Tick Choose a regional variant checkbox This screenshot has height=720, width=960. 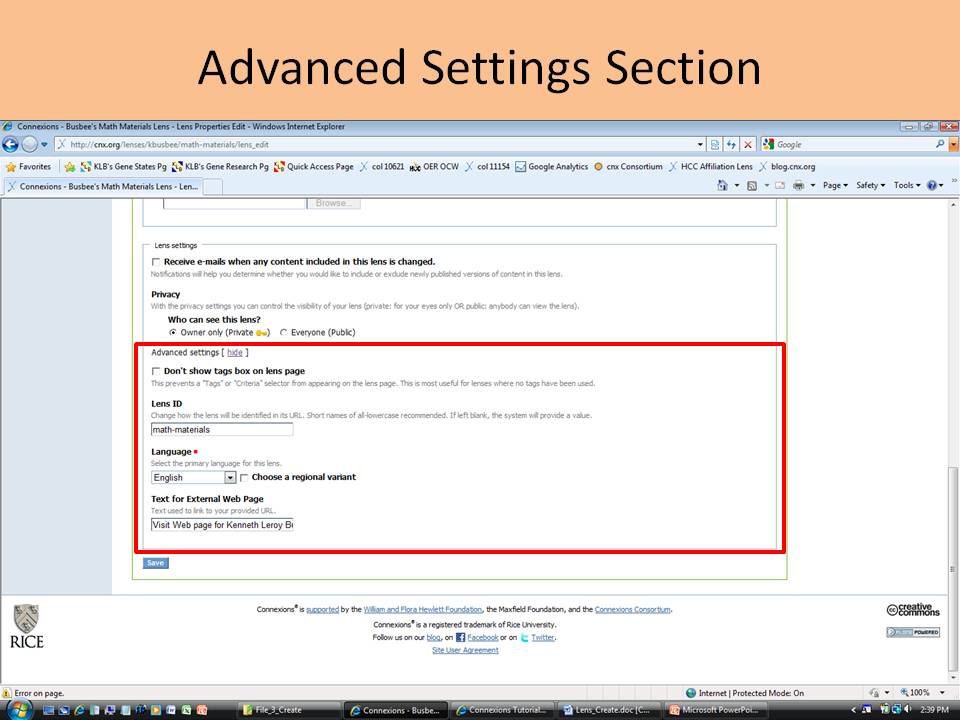pyautogui.click(x=244, y=478)
